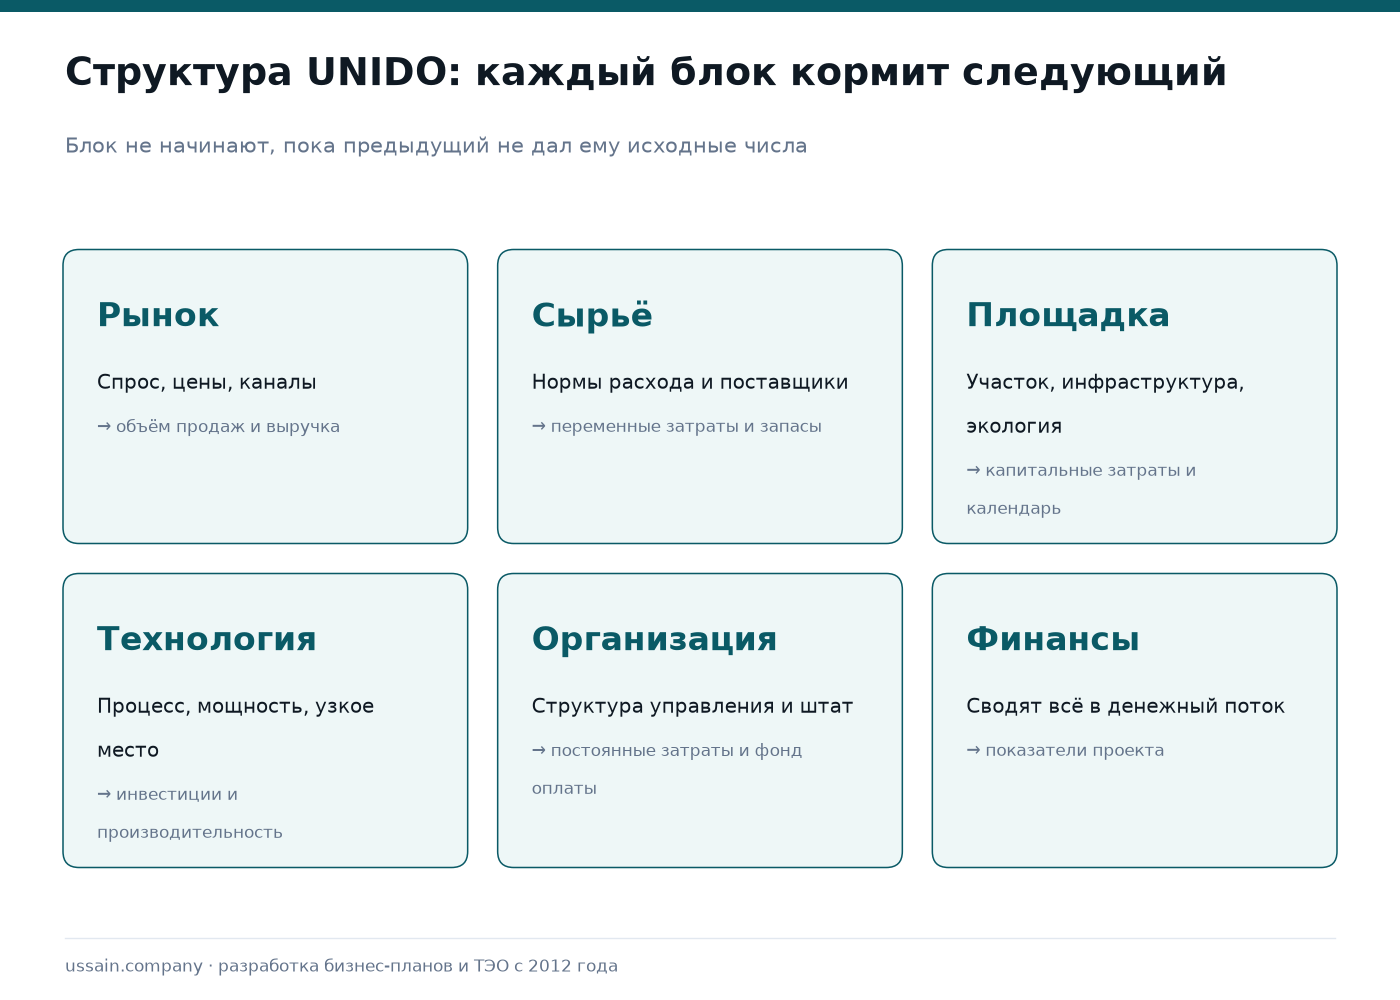
Task: Click '→ постоянные затраты и фонд оплаты' line
Action: (x=667, y=769)
